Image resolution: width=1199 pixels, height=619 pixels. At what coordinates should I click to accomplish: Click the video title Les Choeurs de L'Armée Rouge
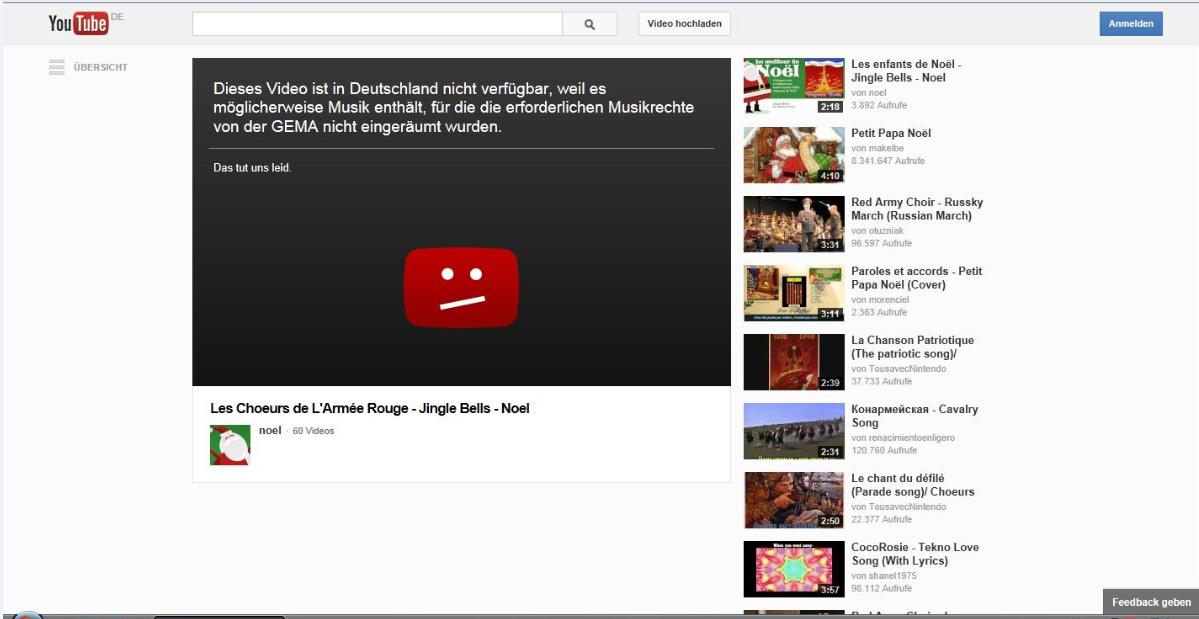369,408
